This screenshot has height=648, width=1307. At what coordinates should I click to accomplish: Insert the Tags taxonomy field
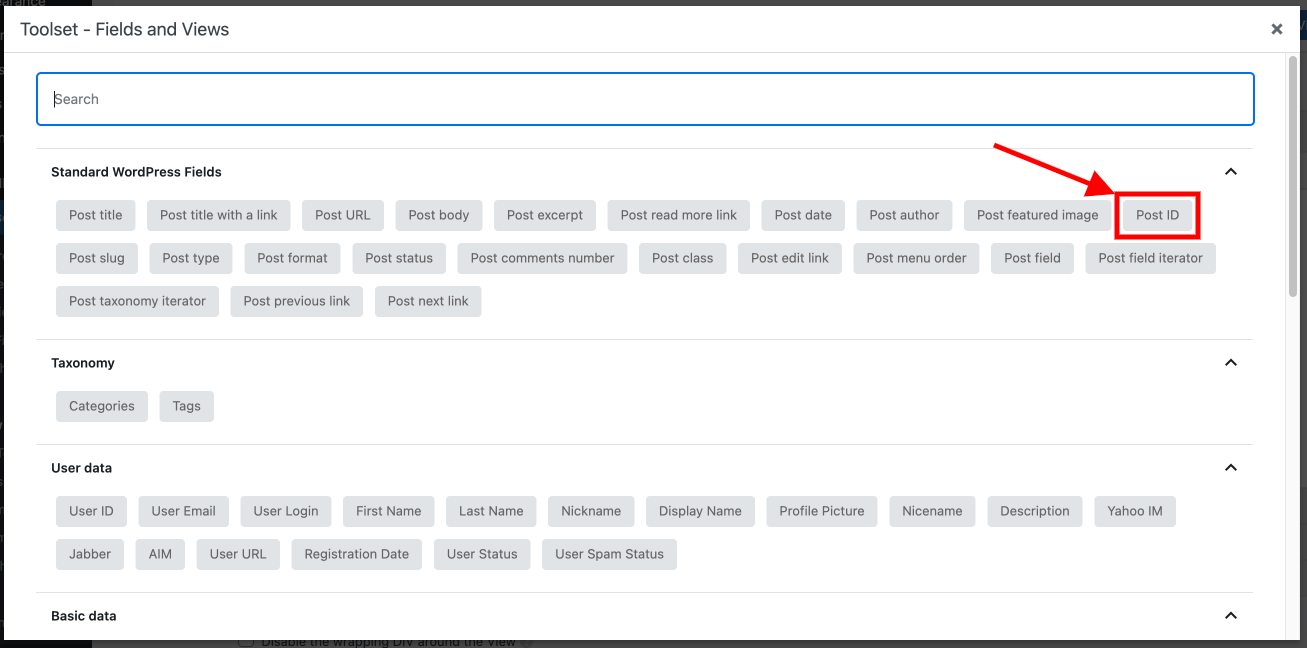point(187,406)
